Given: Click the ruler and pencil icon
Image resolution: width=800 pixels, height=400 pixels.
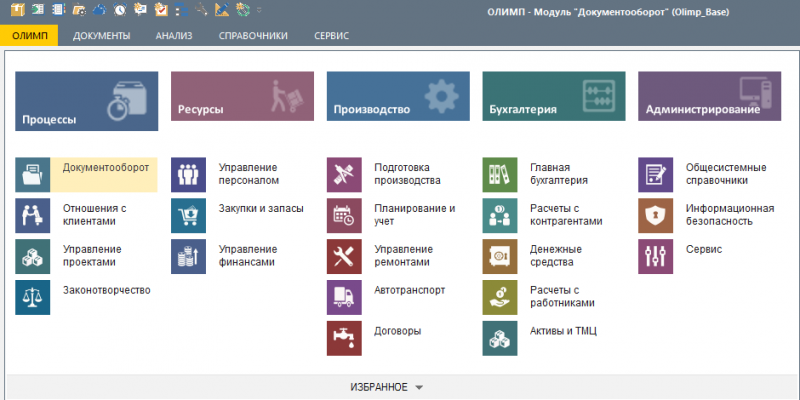Looking at the screenshot, I should pyautogui.click(x=222, y=9).
